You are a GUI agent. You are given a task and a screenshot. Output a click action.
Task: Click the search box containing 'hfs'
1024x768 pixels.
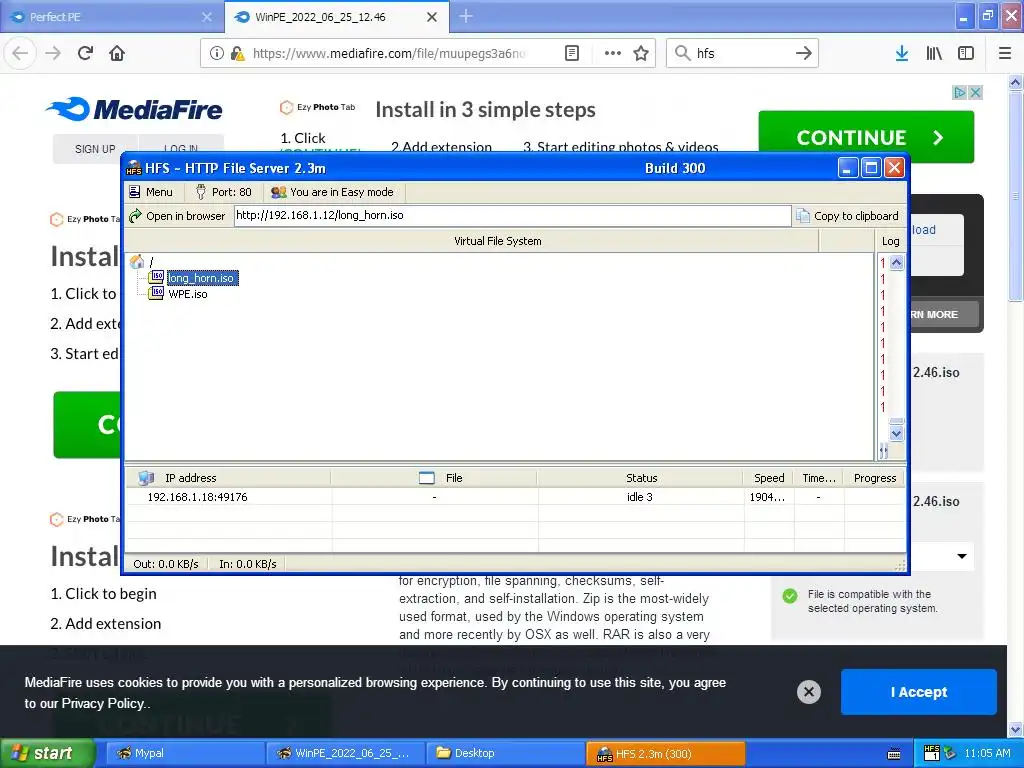pos(742,53)
